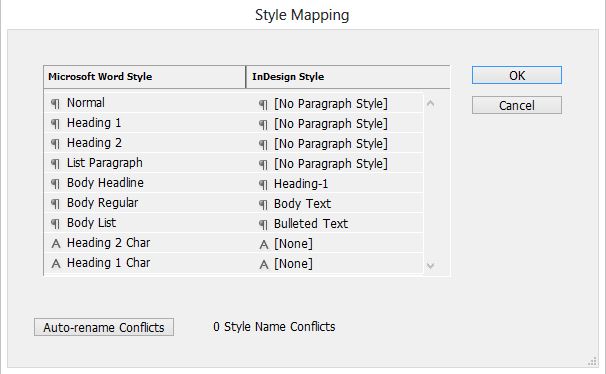Click paragraph icon beside Body Headline

pyautogui.click(x=55, y=184)
